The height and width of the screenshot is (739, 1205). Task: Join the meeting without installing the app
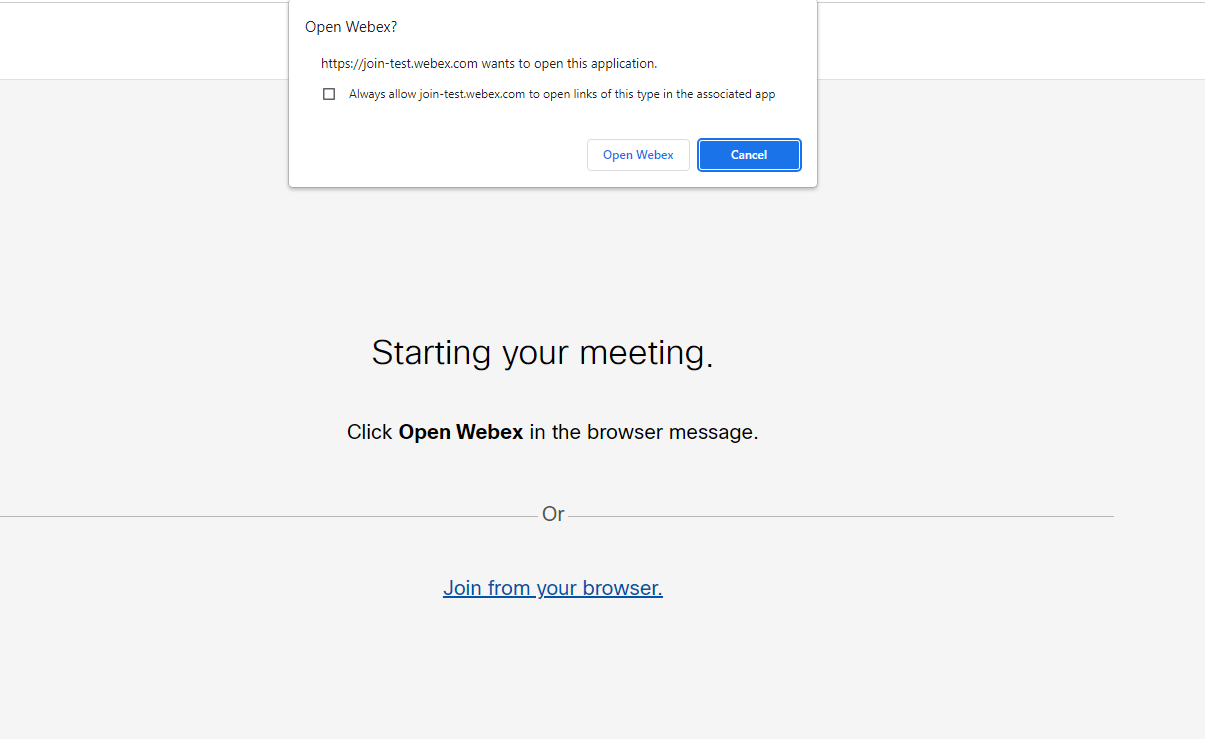point(553,588)
